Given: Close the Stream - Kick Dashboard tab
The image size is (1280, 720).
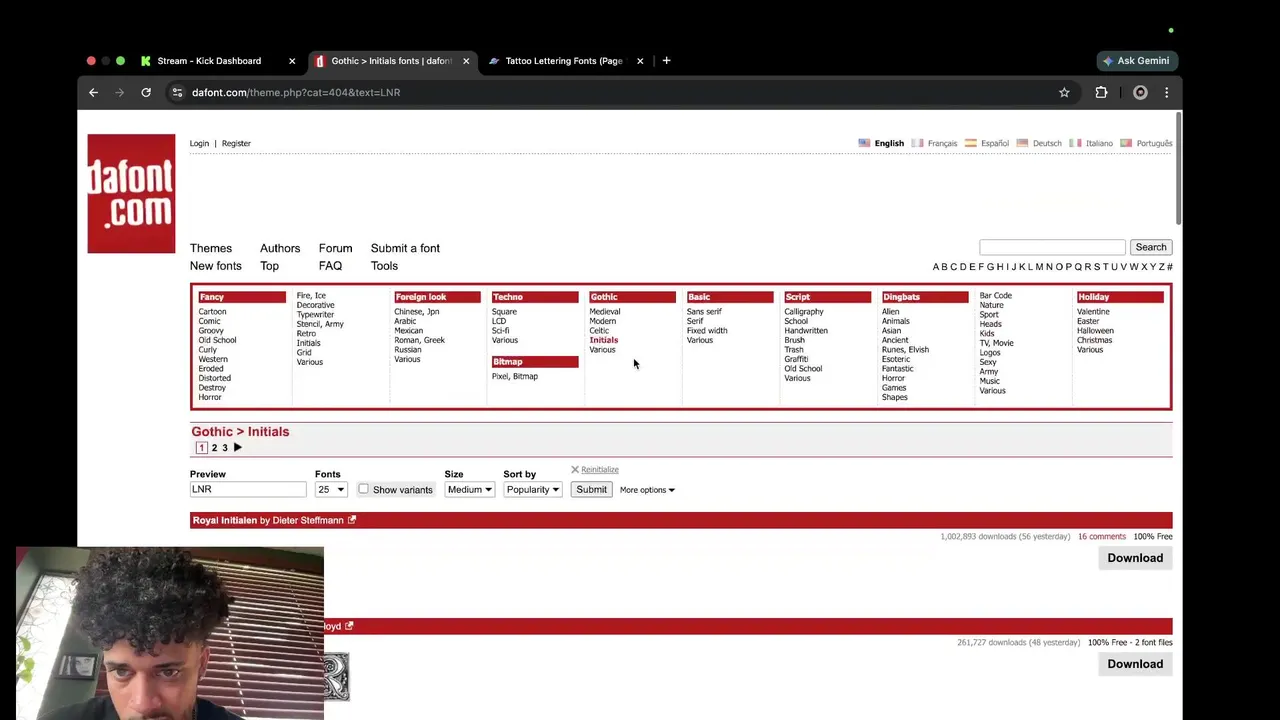Looking at the screenshot, I should tap(292, 61).
